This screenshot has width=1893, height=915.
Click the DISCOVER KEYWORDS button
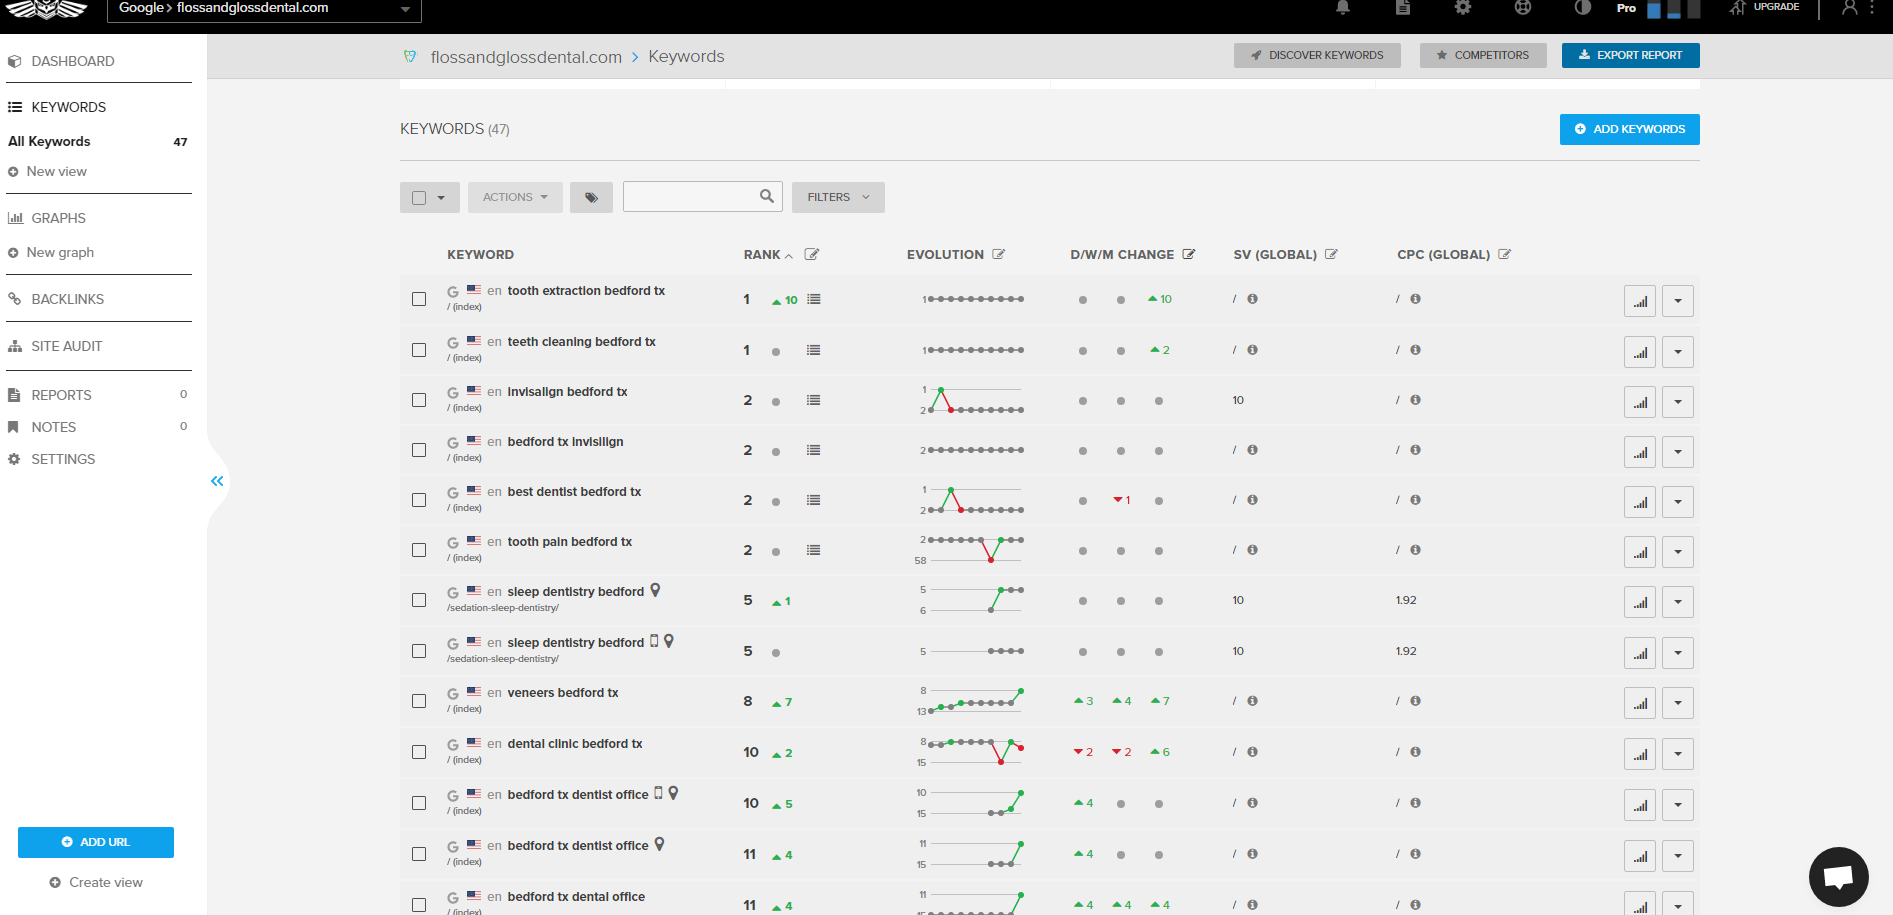(x=1317, y=55)
